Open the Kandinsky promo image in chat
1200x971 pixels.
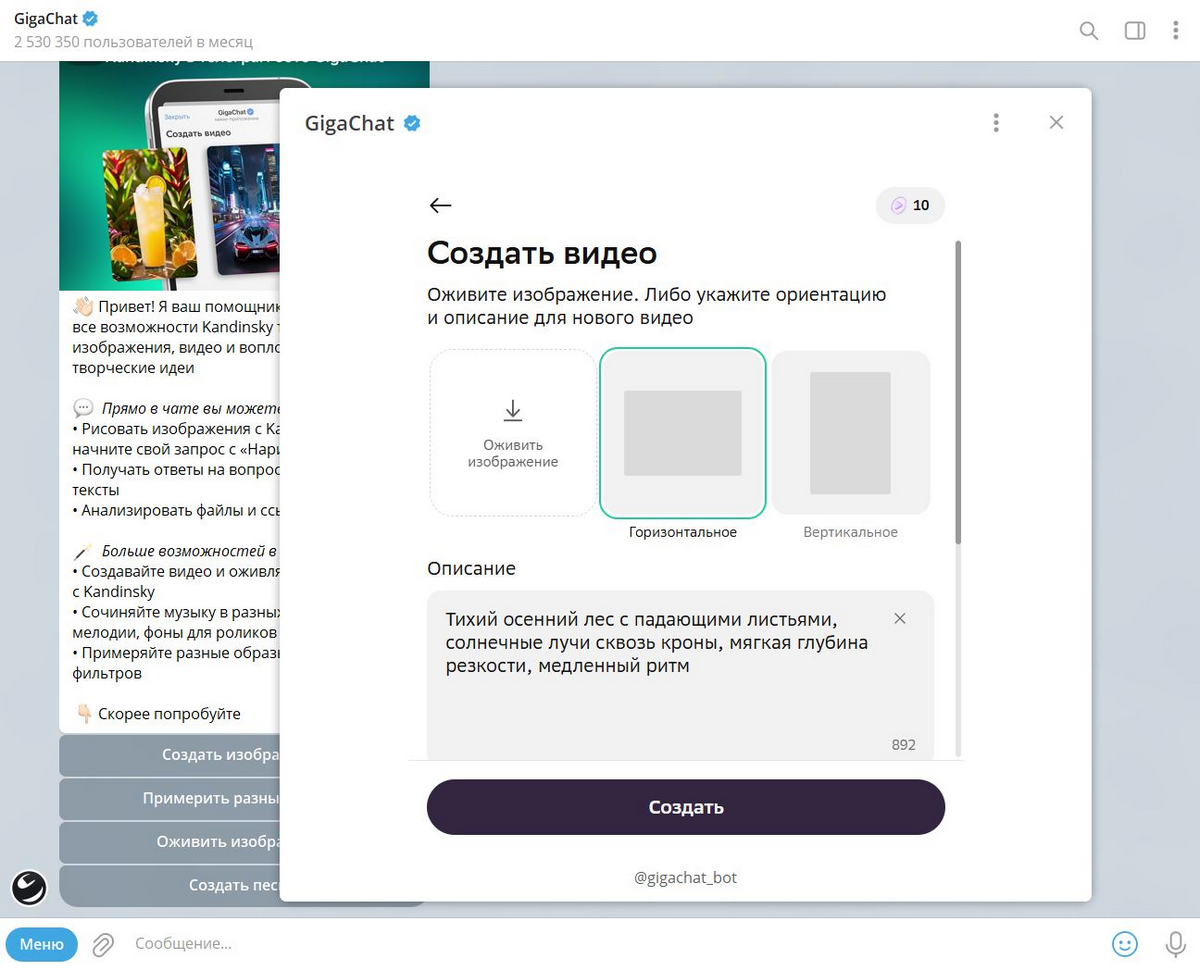(x=170, y=176)
